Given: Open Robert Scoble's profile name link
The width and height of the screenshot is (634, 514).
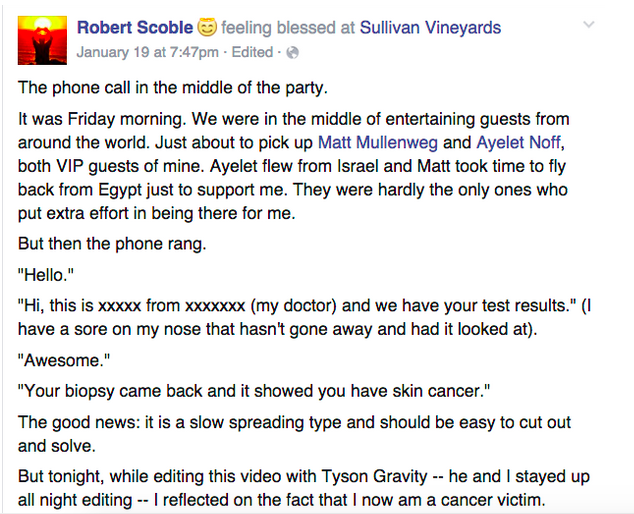Looking at the screenshot, I should pos(135,27).
